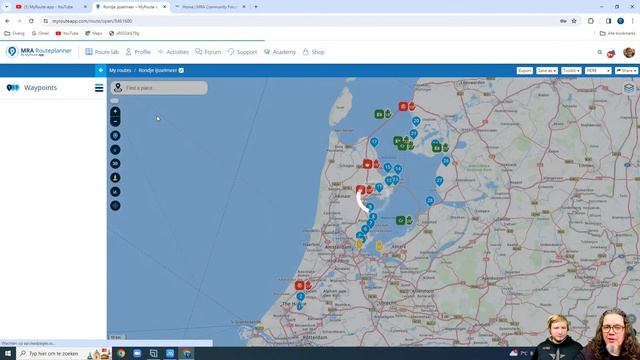Image resolution: width=640 pixels, height=360 pixels.
Task: Expand the Save as dropdown
Action: tap(547, 71)
